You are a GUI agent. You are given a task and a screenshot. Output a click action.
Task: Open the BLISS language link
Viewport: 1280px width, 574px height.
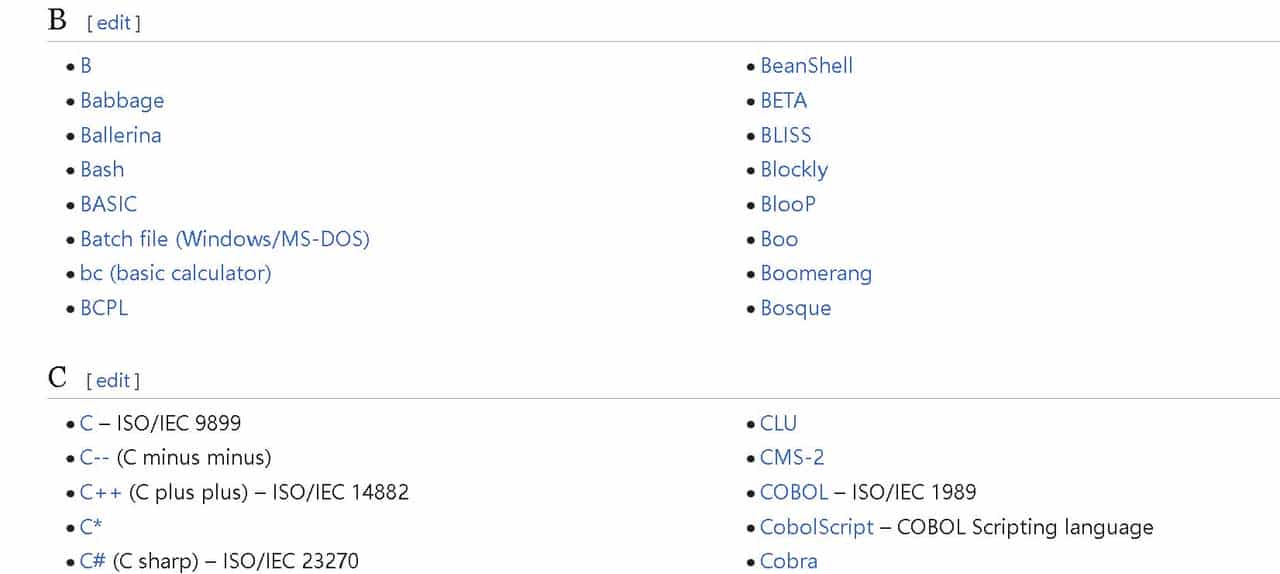[x=786, y=135]
